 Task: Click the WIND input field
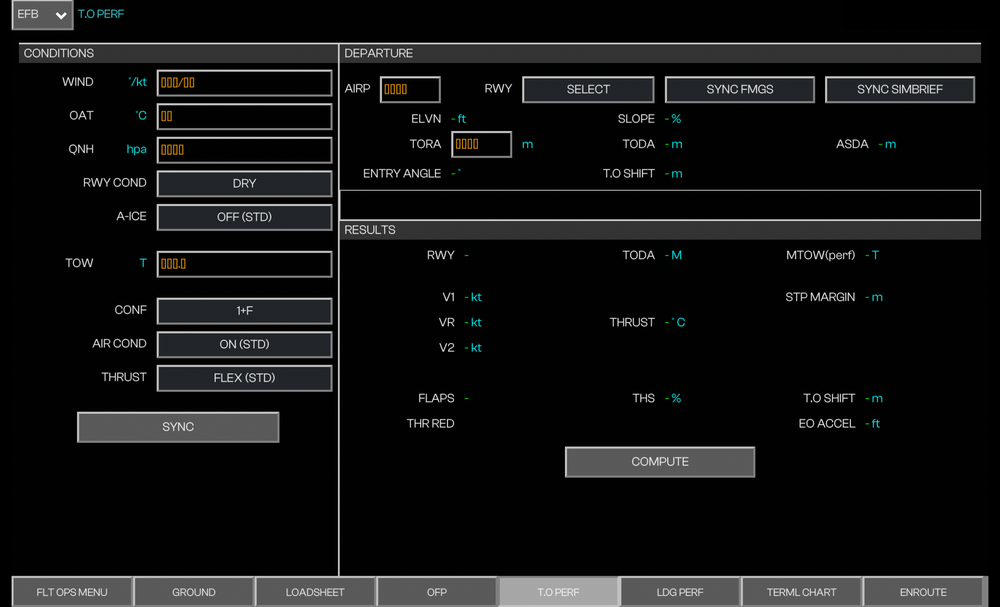click(x=244, y=83)
